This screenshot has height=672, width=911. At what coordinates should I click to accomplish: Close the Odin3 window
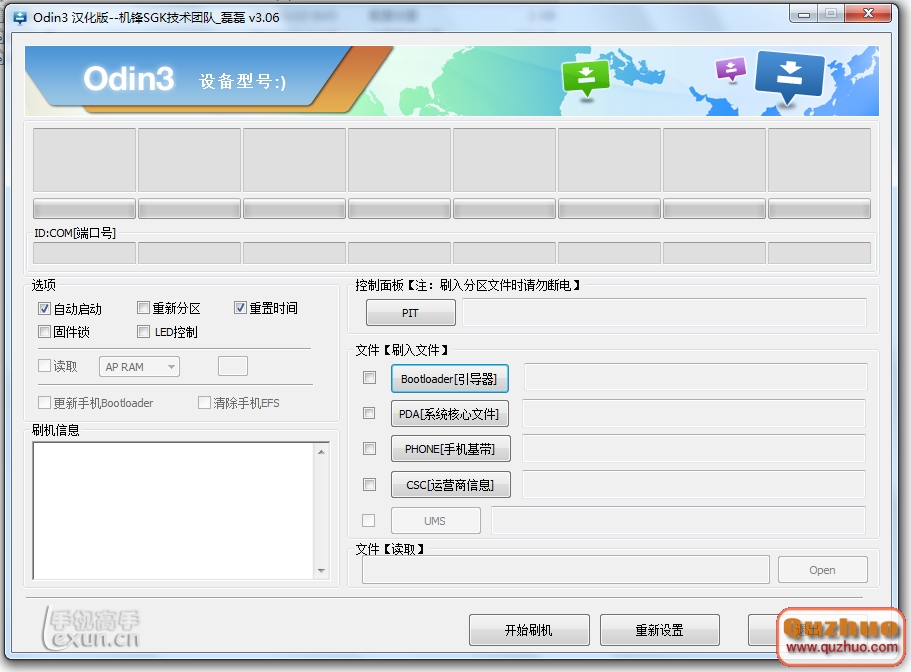point(868,13)
